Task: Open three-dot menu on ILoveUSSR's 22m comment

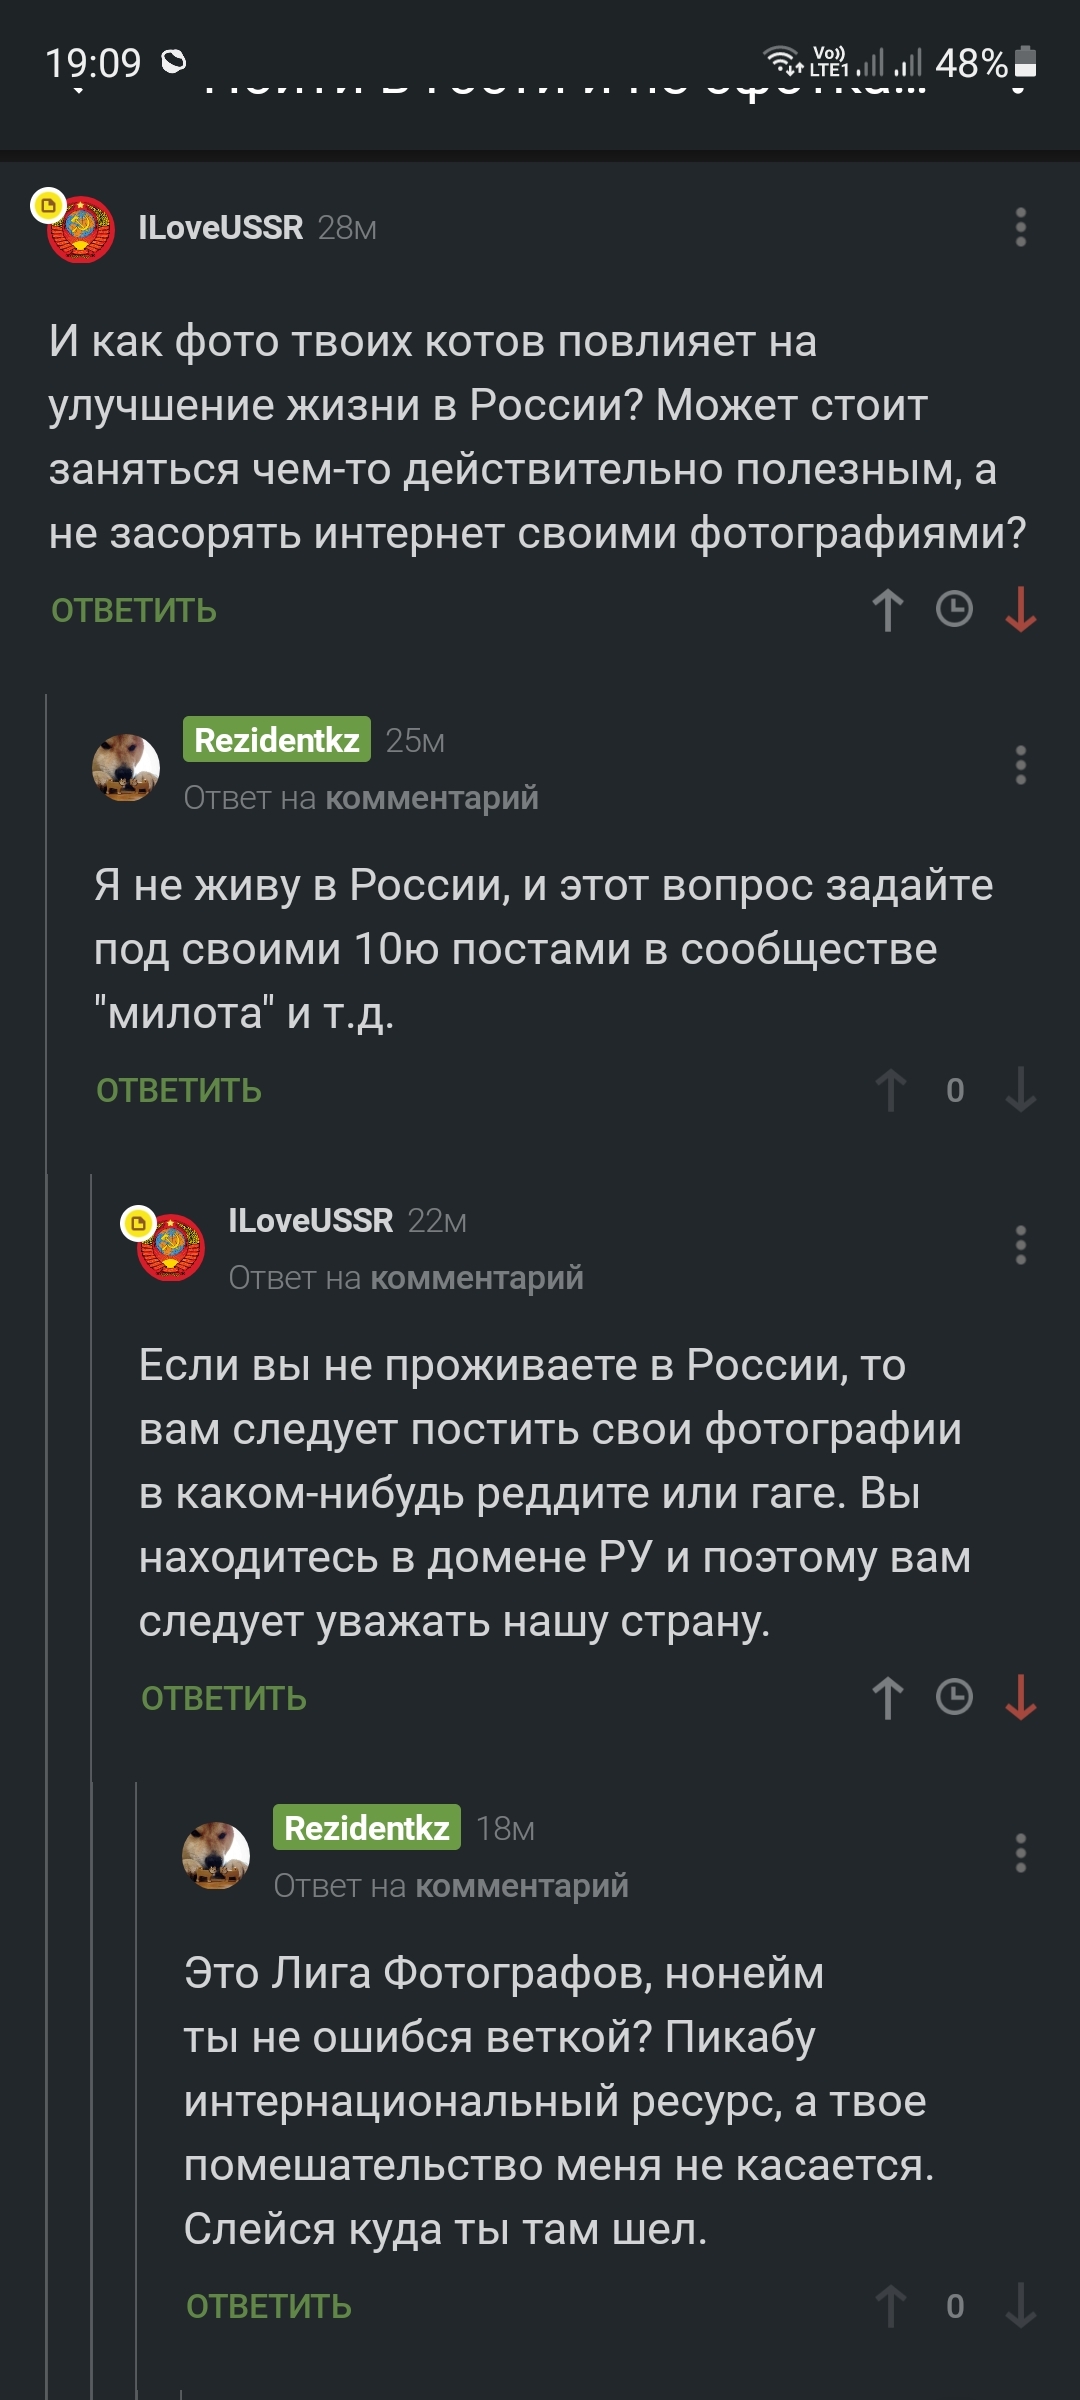Action: pos(1020,1245)
